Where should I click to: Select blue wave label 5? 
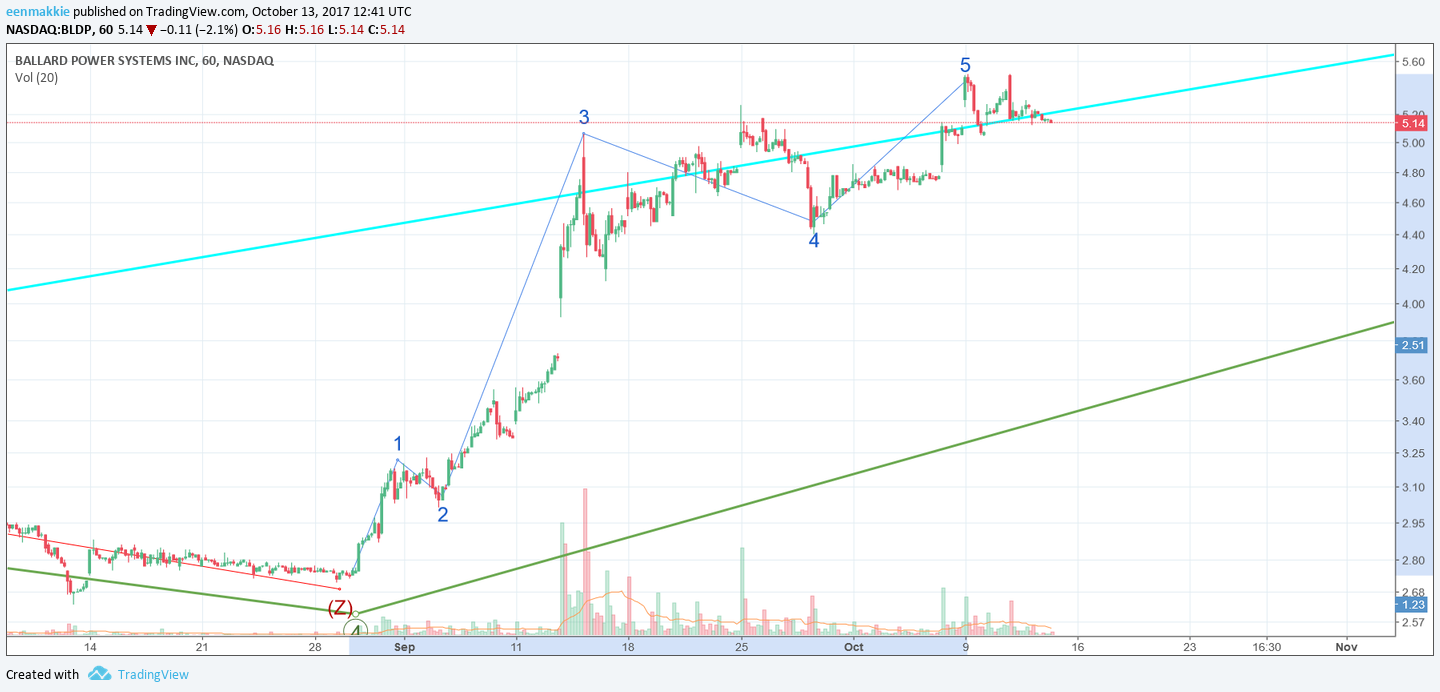tap(965, 65)
